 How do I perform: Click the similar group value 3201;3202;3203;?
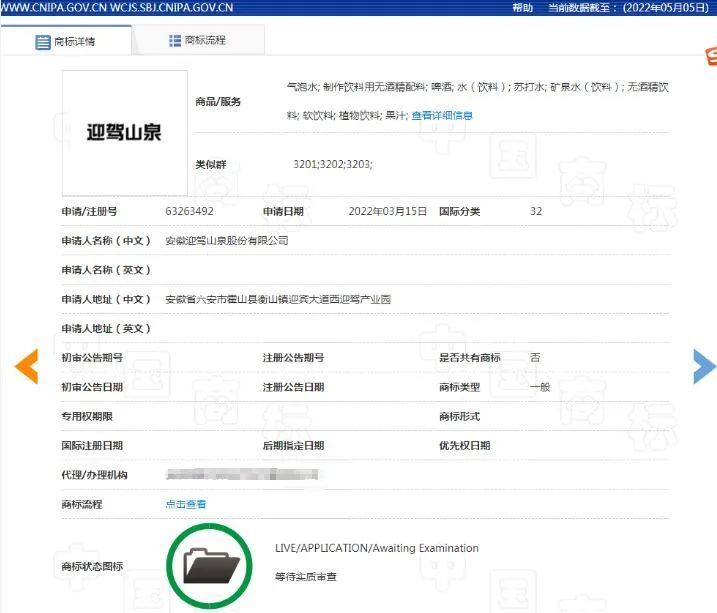click(333, 164)
